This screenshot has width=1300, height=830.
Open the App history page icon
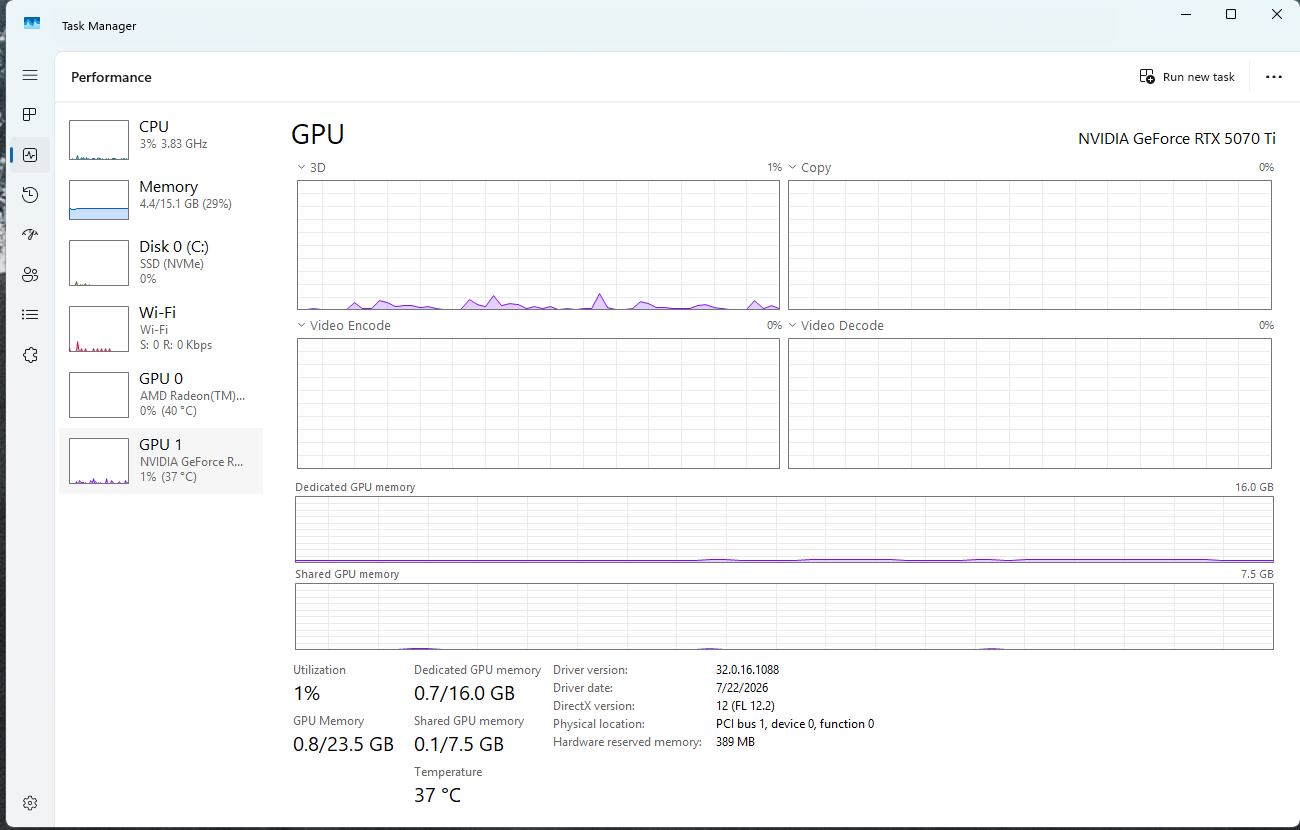click(x=30, y=195)
